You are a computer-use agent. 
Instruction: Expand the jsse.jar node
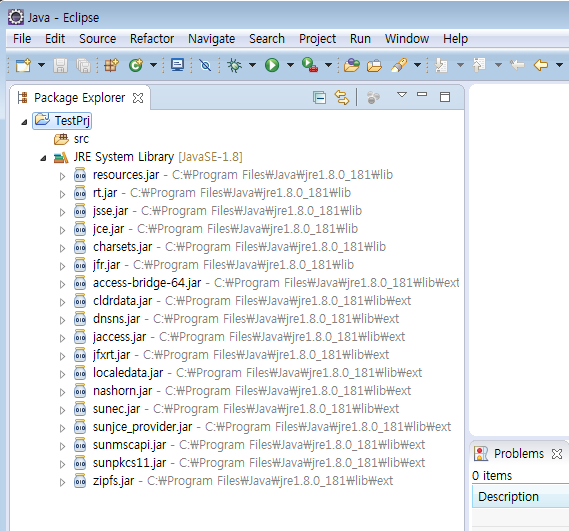point(62,212)
